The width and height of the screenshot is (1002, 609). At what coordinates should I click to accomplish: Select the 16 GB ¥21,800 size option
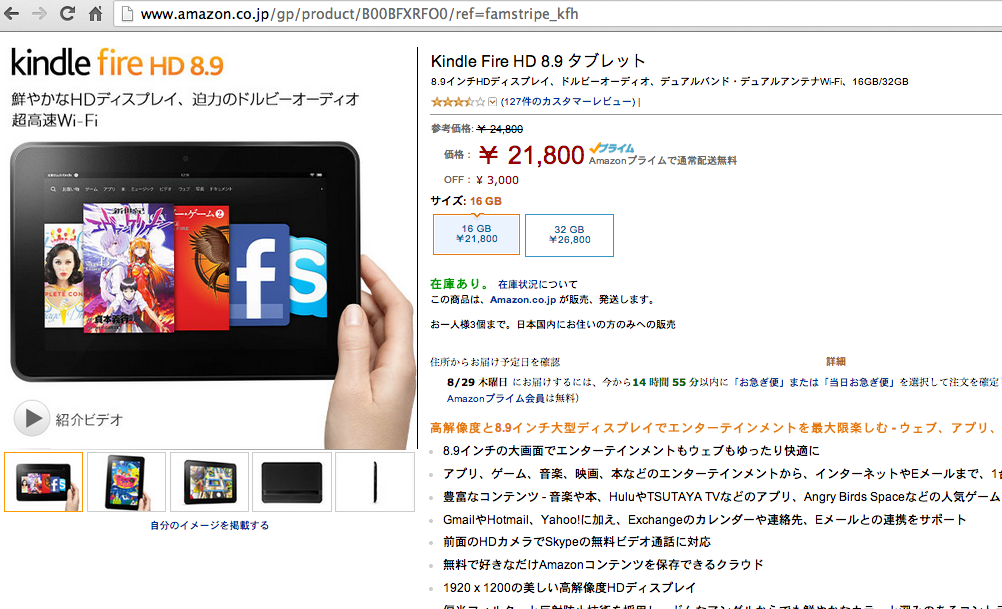(x=476, y=235)
